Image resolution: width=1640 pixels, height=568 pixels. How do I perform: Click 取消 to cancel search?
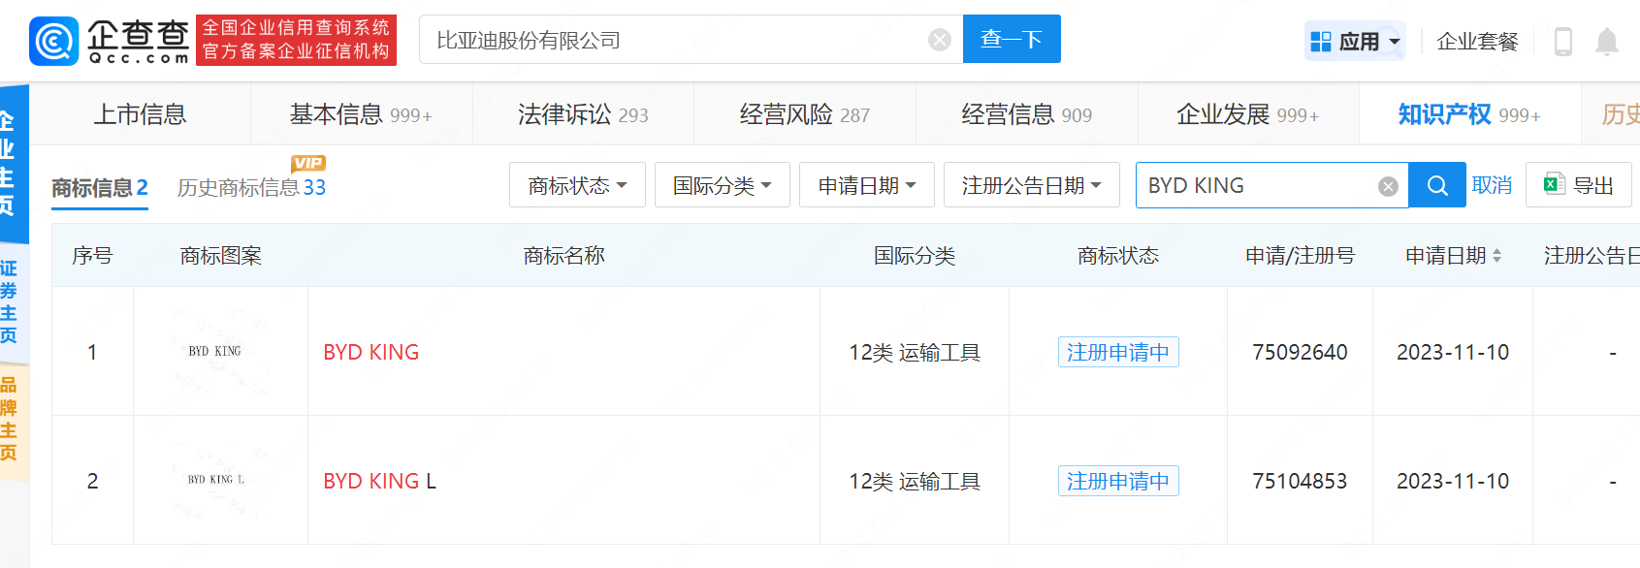coord(1492,185)
